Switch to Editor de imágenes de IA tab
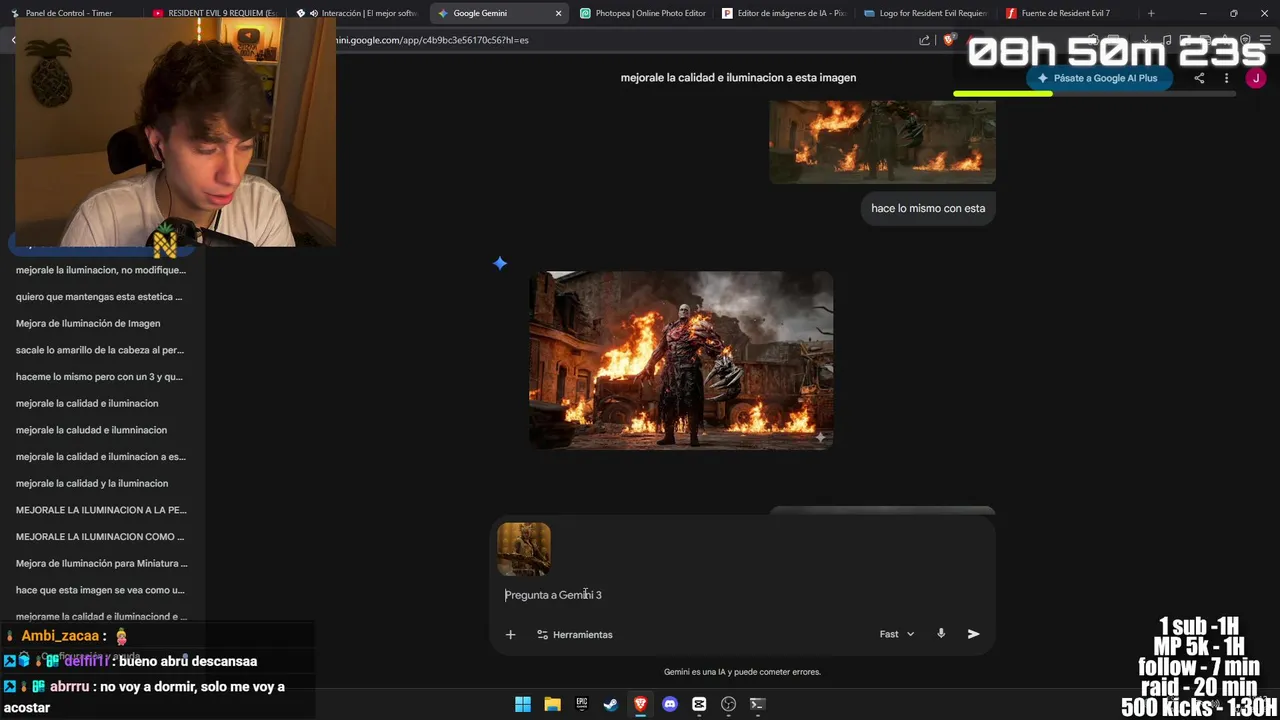 (785, 13)
